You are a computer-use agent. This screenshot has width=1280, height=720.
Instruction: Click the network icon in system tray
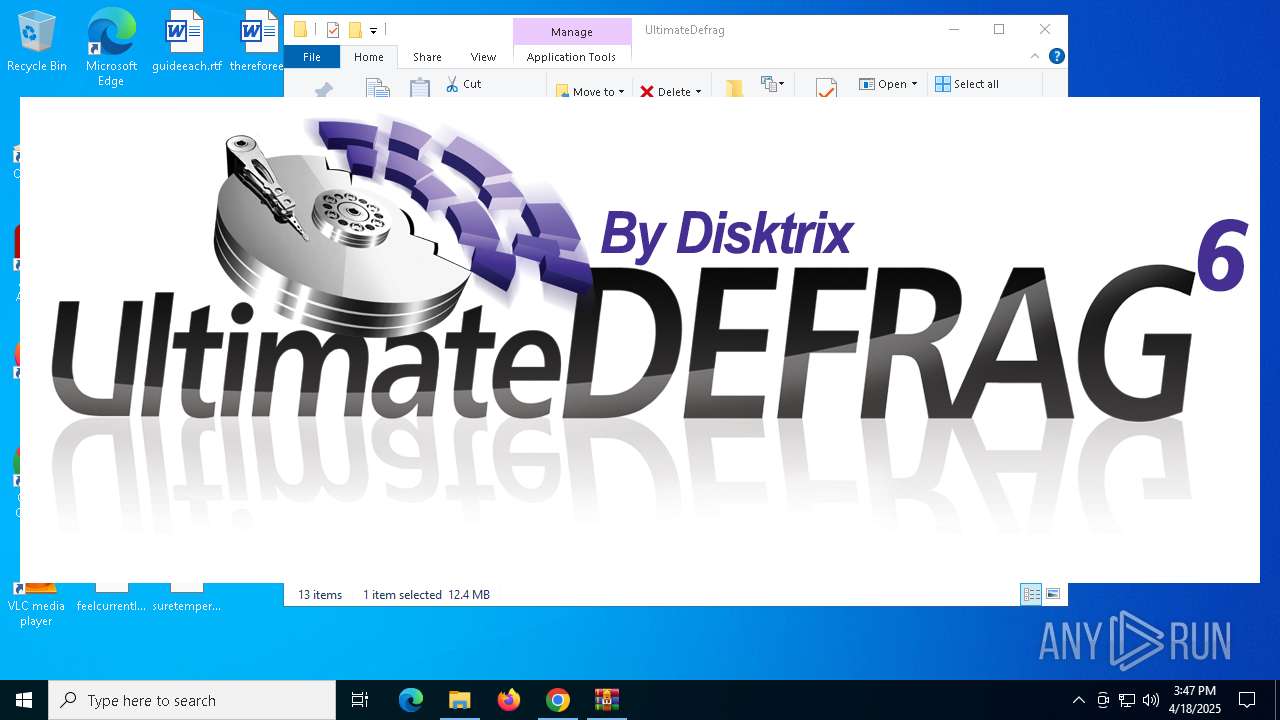click(x=1127, y=700)
